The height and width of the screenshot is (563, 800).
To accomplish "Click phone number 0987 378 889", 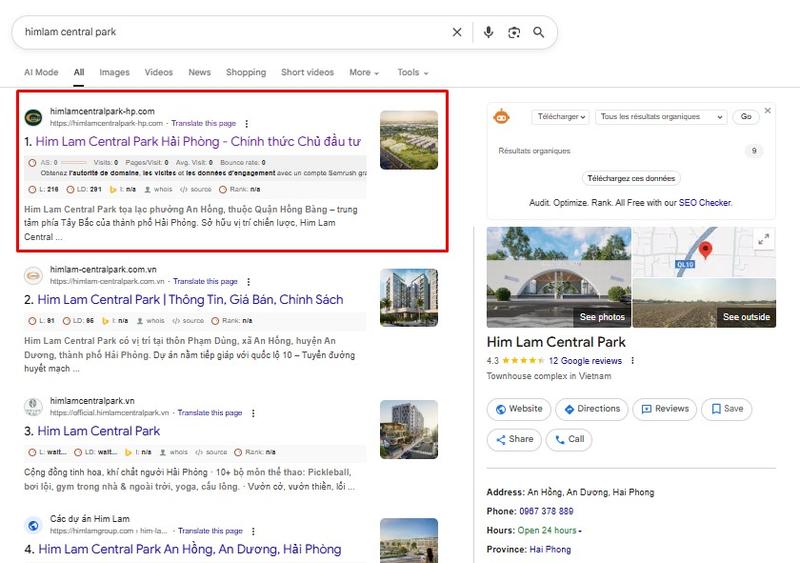I will pyautogui.click(x=546, y=511).
